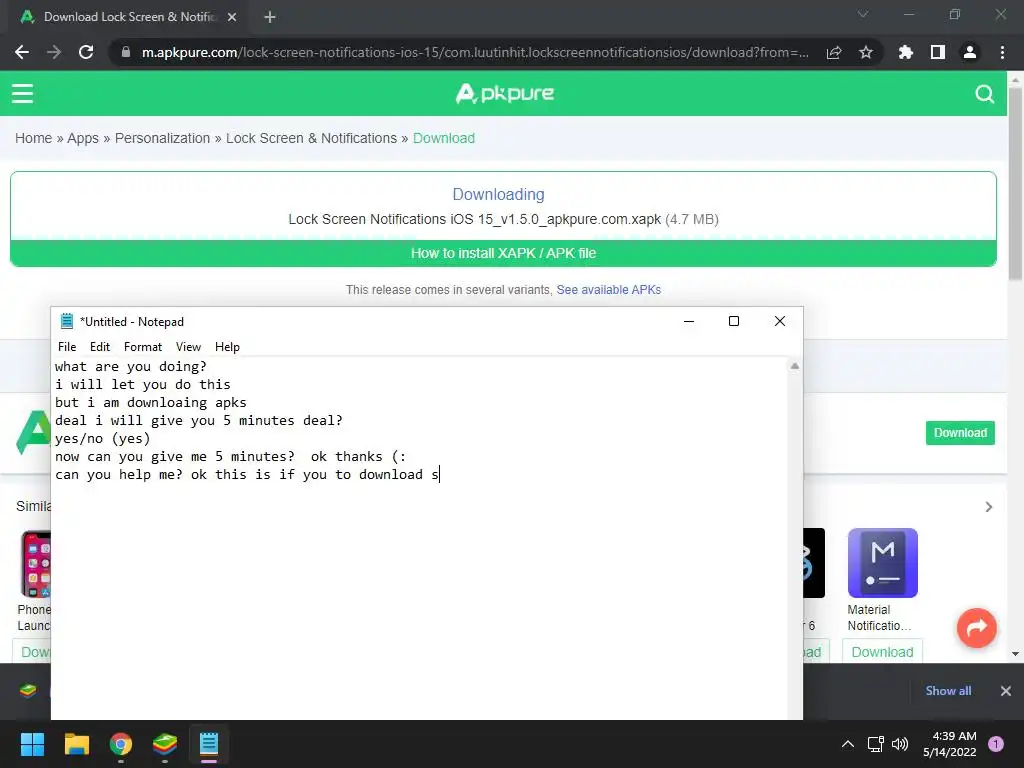Open Chrome three-dot menu
1024x768 pixels.
point(1002,52)
